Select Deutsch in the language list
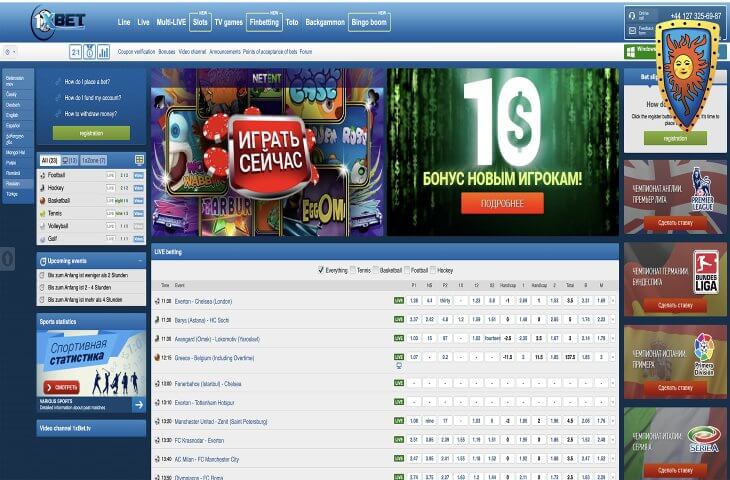This screenshot has height=480, width=730. click(x=13, y=105)
